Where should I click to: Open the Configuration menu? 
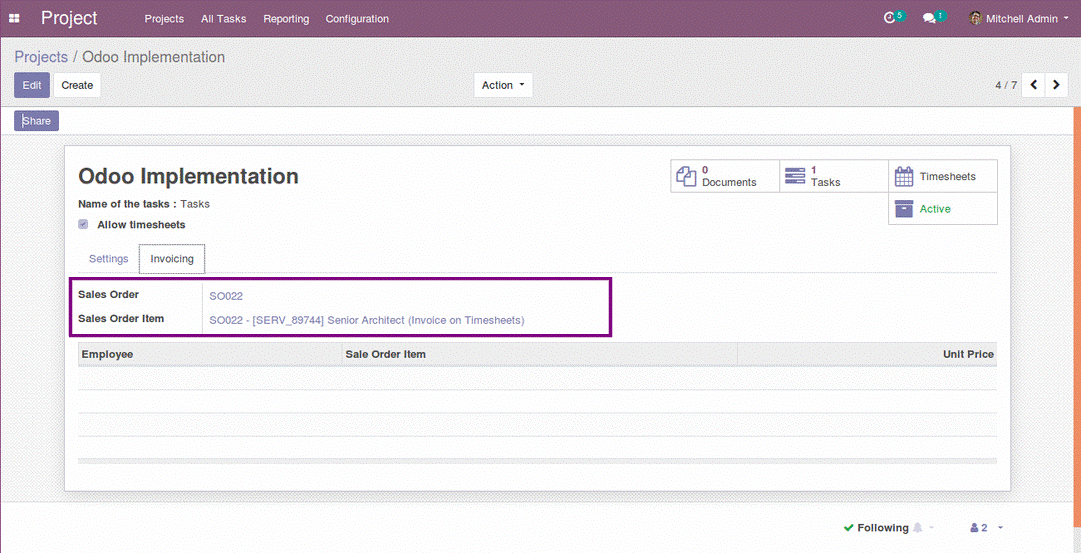point(357,19)
